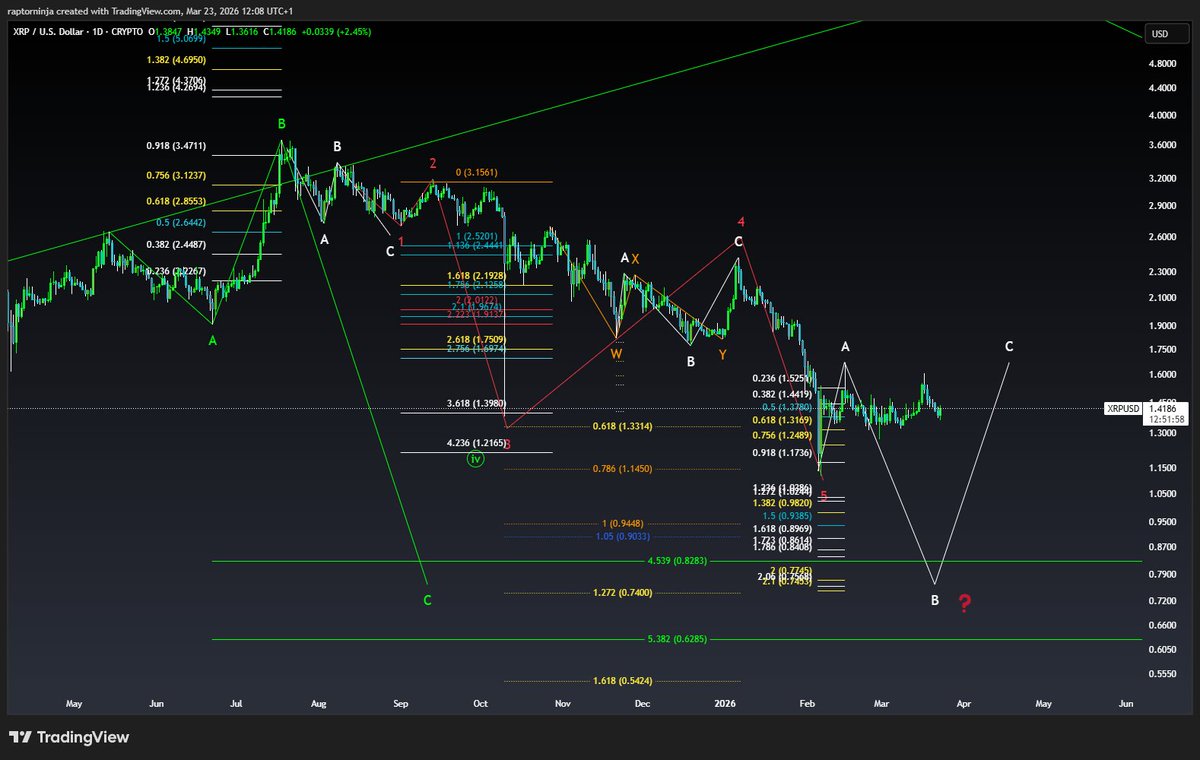Click the orange X wave label
The width and height of the screenshot is (1200, 760).
(x=635, y=259)
